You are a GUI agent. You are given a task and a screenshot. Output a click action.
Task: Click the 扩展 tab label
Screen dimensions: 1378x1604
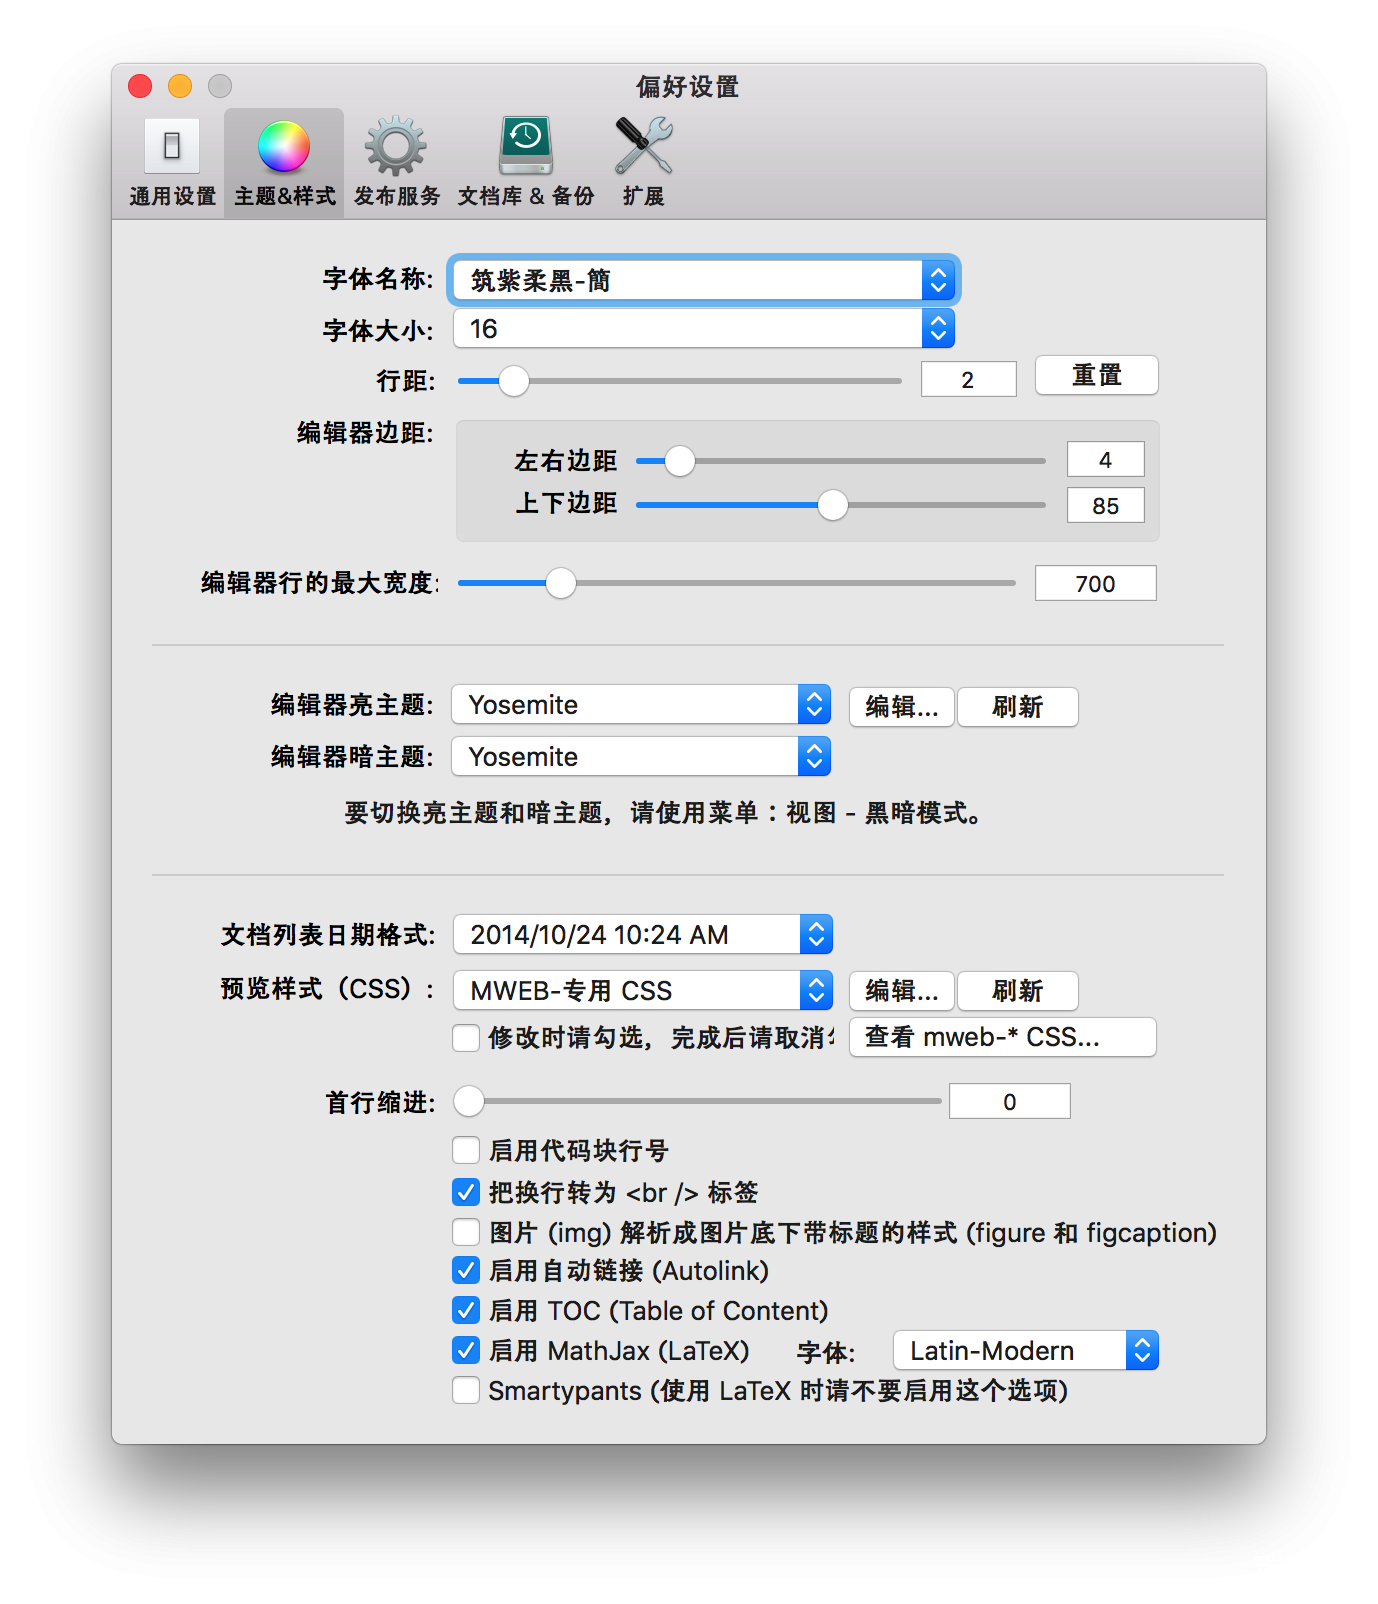[643, 196]
